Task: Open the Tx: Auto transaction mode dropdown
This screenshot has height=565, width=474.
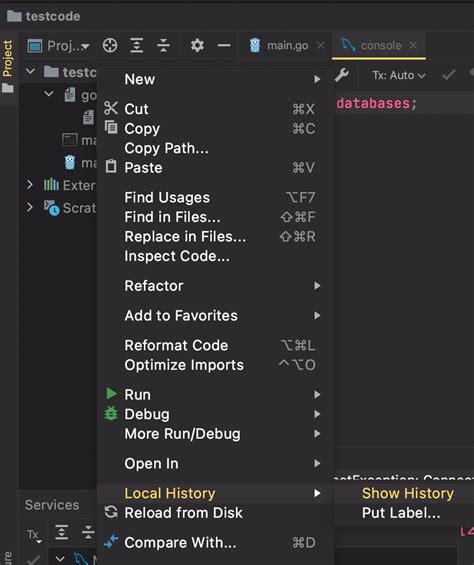Action: pyautogui.click(x=399, y=75)
